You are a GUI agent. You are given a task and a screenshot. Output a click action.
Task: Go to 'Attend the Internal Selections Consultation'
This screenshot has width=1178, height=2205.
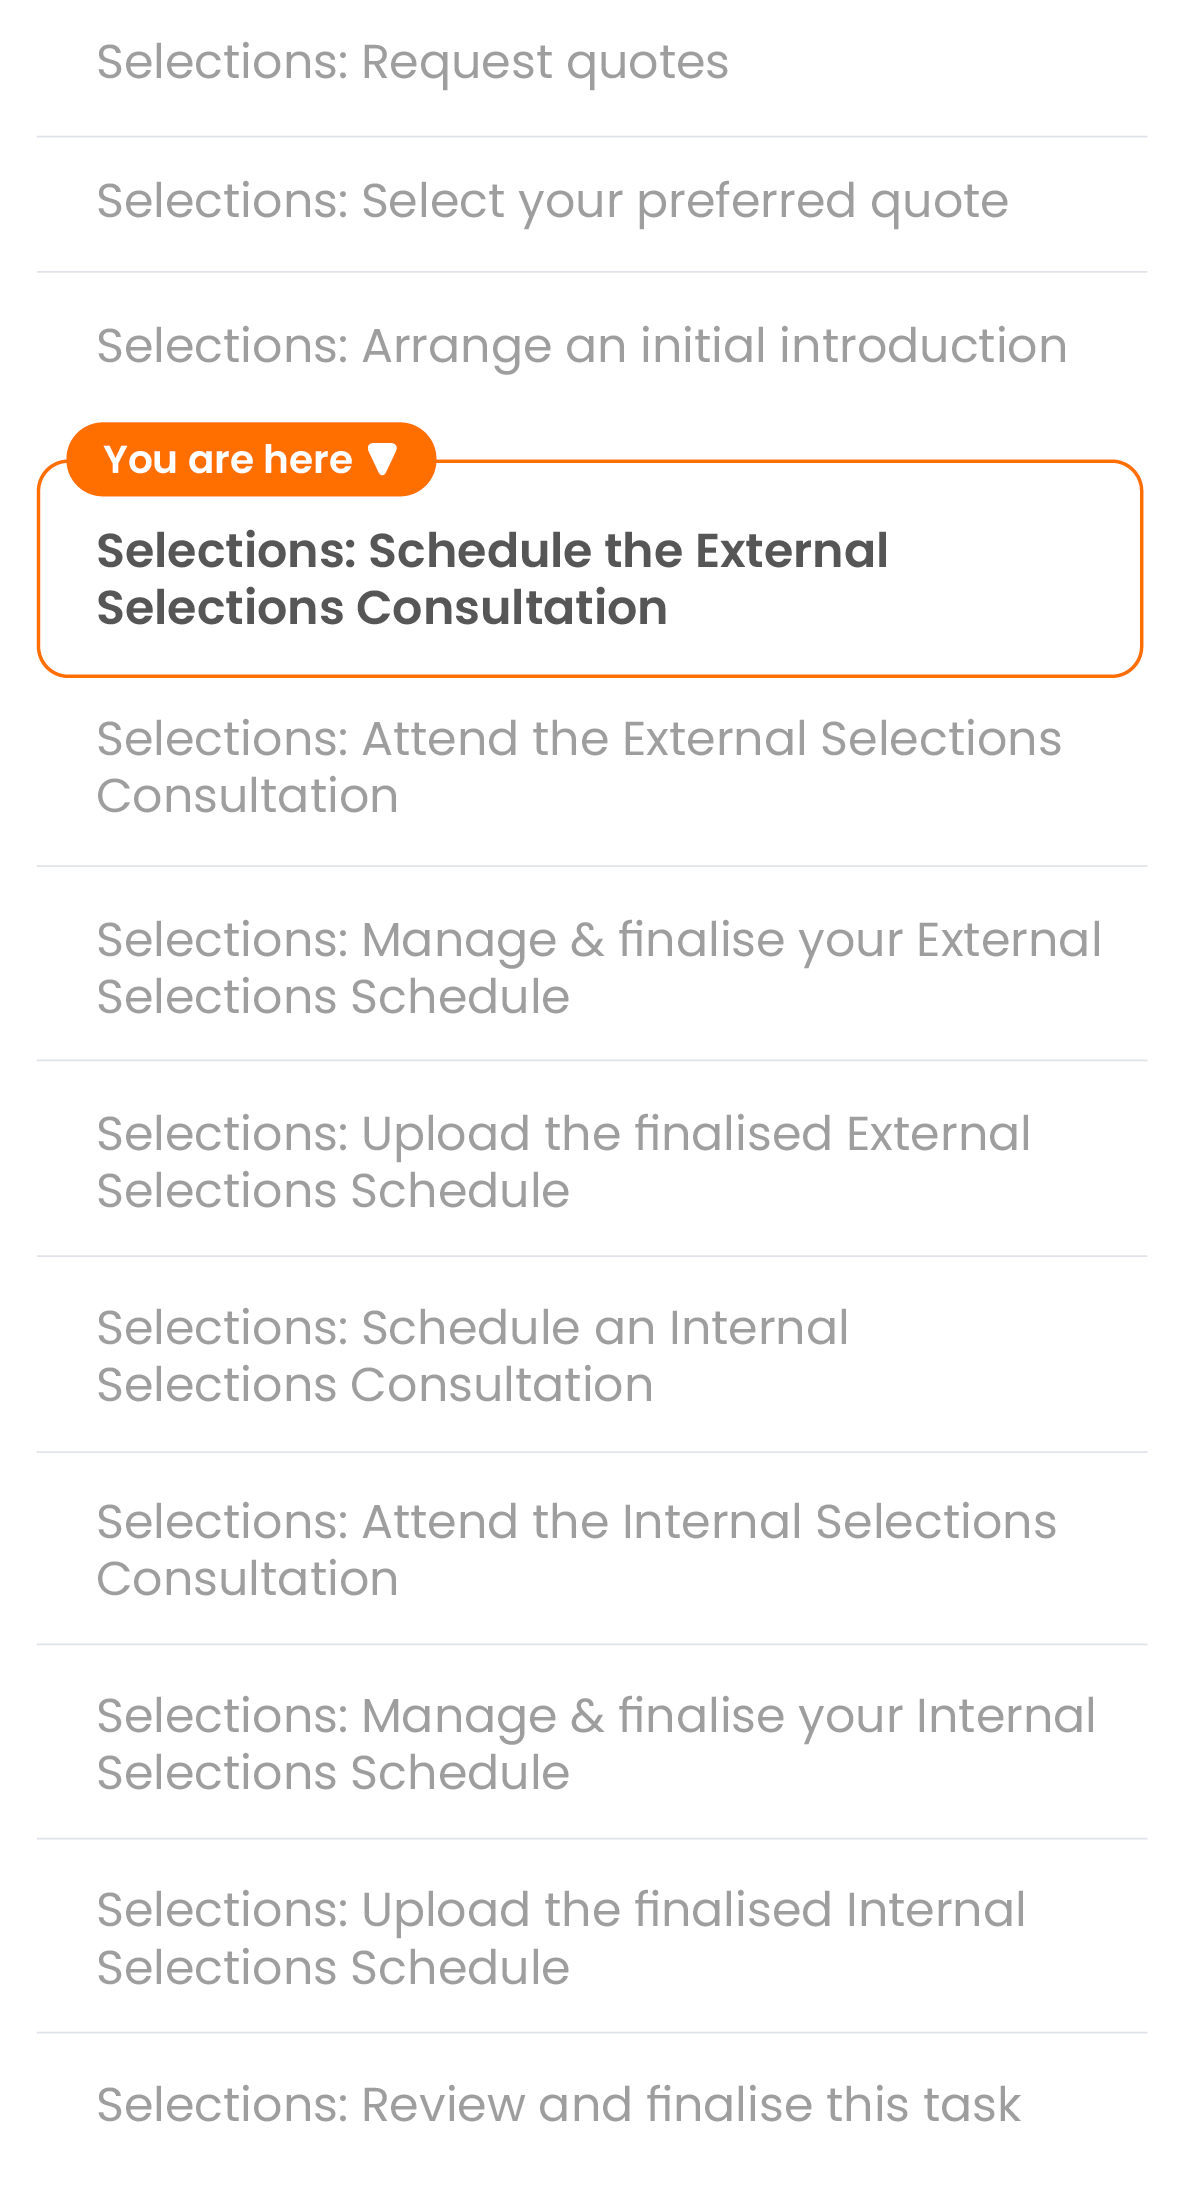tap(576, 1550)
